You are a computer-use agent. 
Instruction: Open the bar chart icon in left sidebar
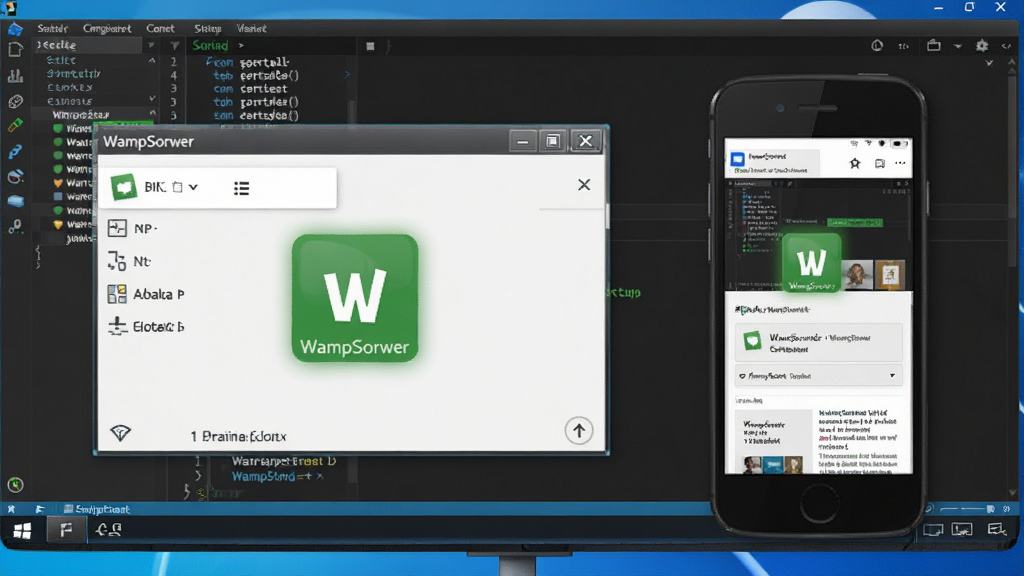pyautogui.click(x=15, y=76)
